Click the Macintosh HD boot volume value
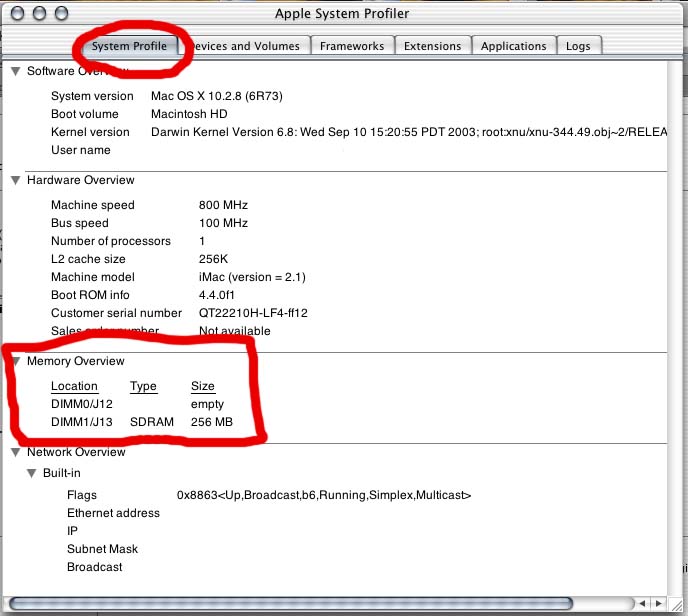This screenshot has height=616, width=688. pyautogui.click(x=189, y=114)
